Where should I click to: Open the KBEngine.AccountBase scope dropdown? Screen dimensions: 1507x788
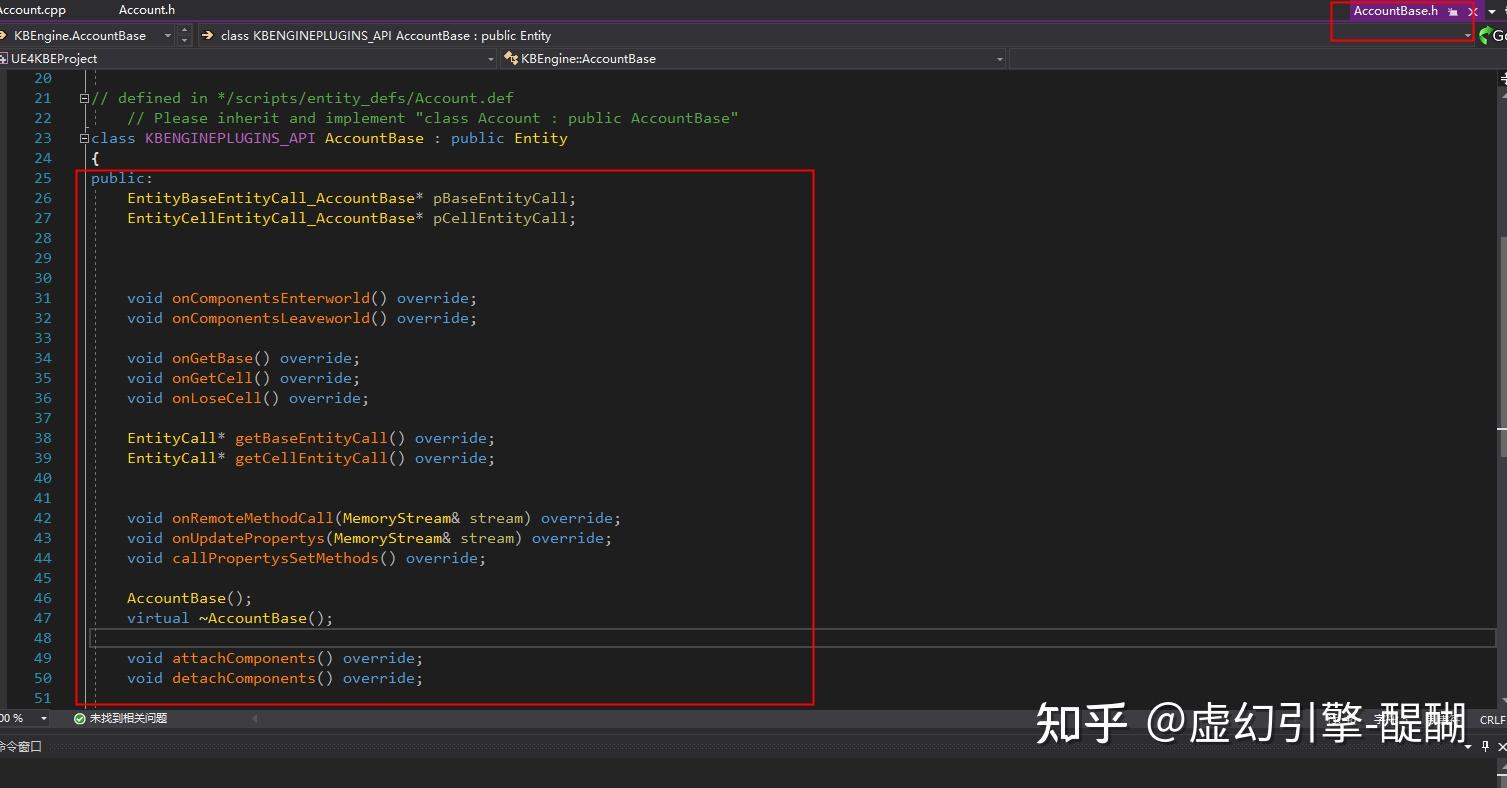(x=167, y=35)
